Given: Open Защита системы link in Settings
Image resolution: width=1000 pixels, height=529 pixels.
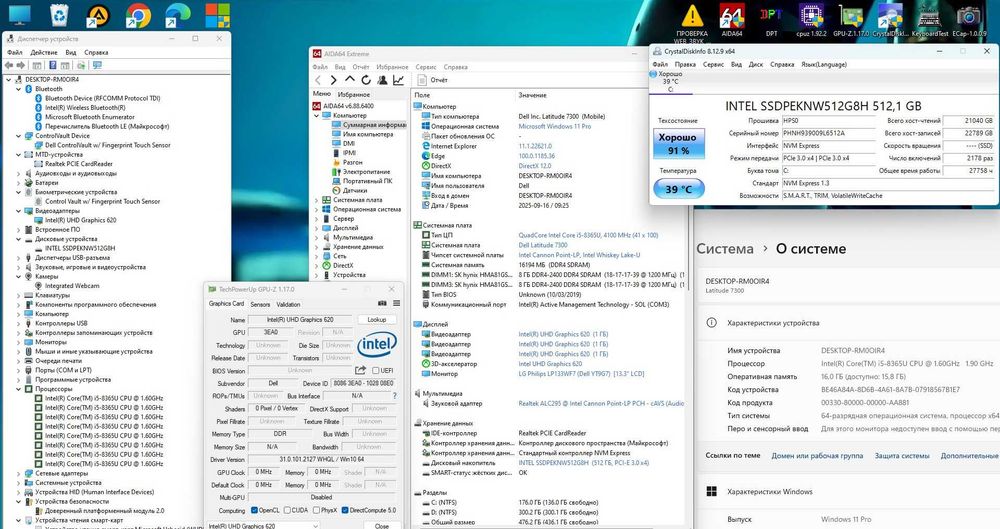Looking at the screenshot, I should pos(902,456).
